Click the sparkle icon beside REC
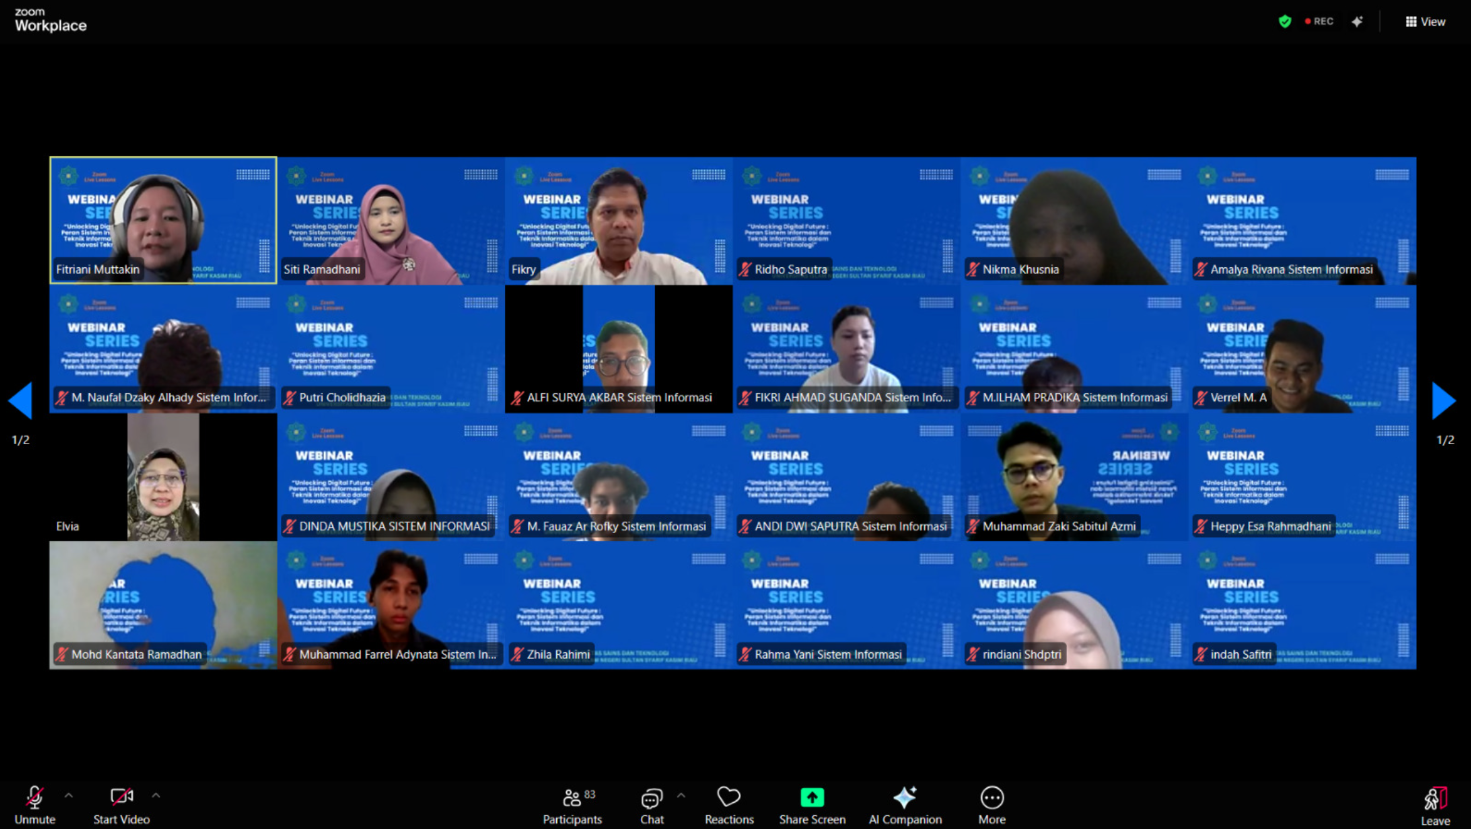 (1357, 21)
